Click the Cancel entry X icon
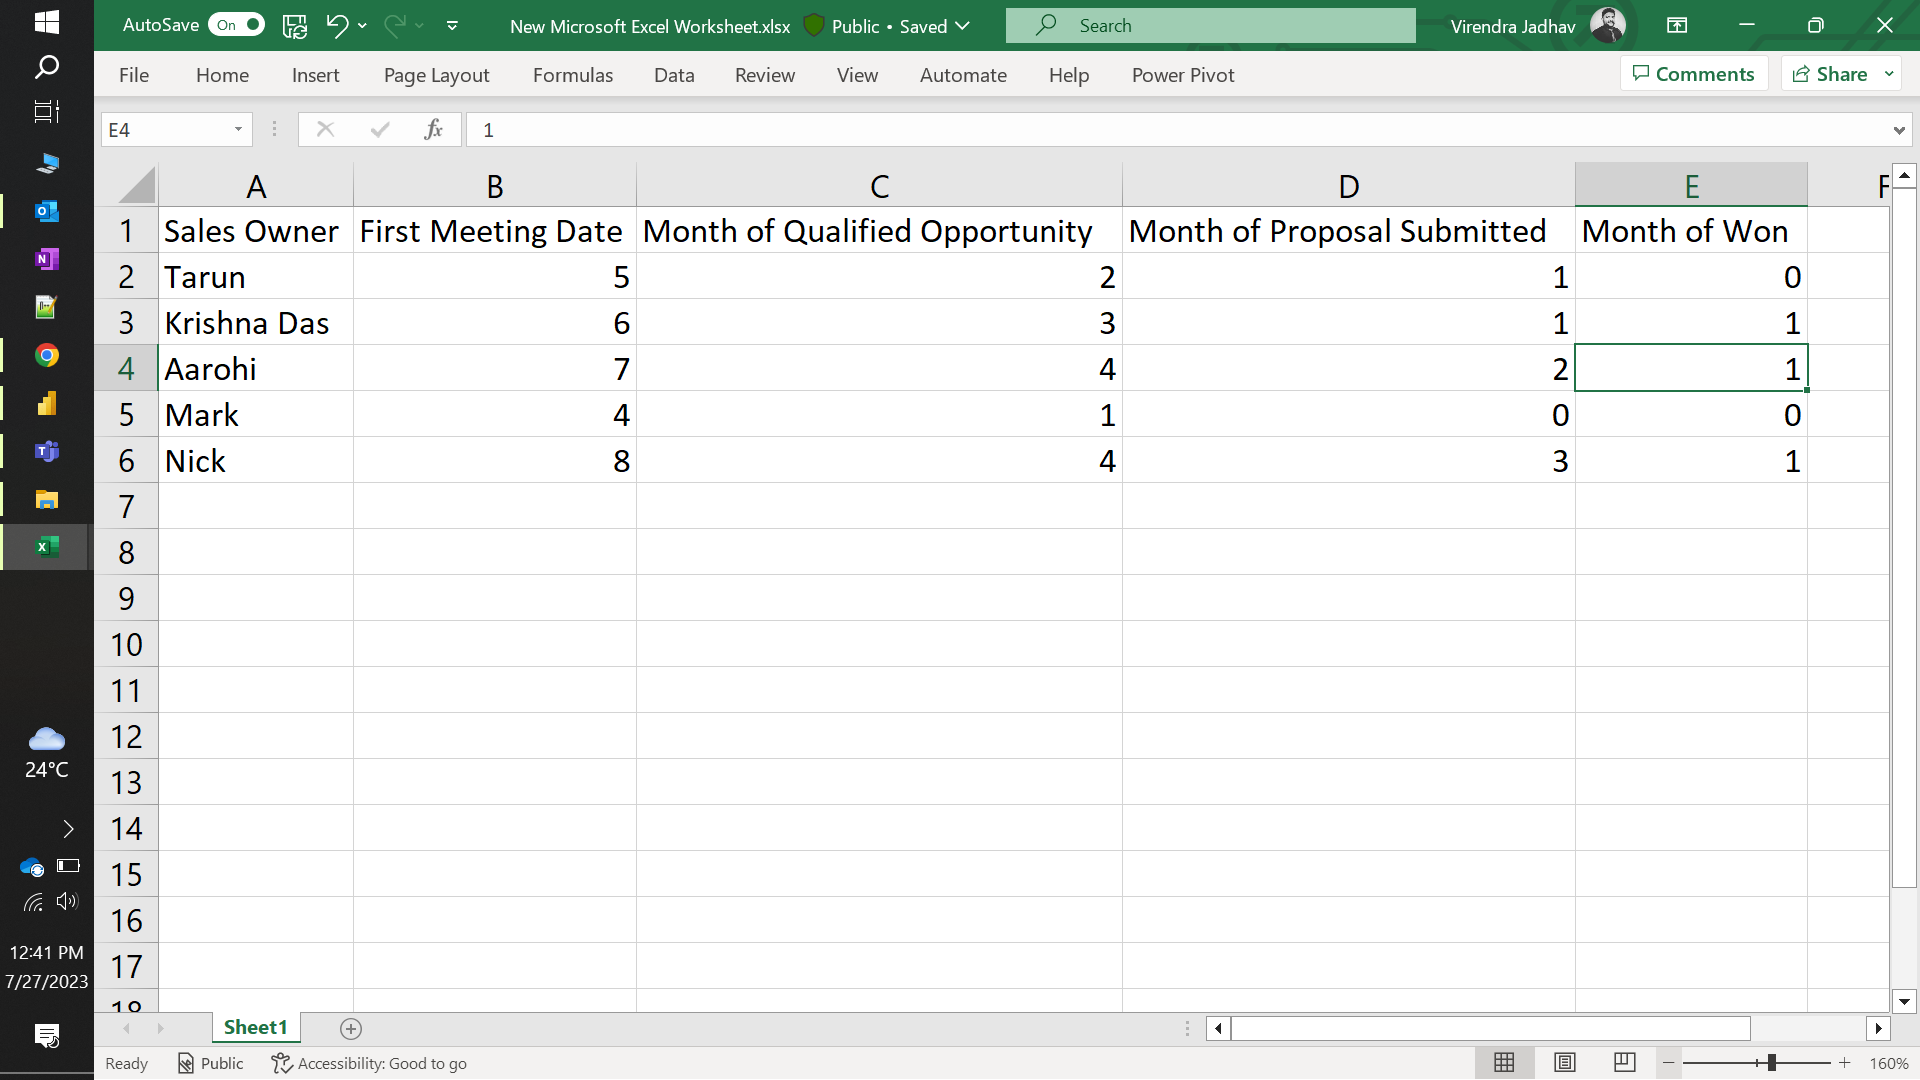Viewport: 1920px width, 1080px height. coord(325,129)
